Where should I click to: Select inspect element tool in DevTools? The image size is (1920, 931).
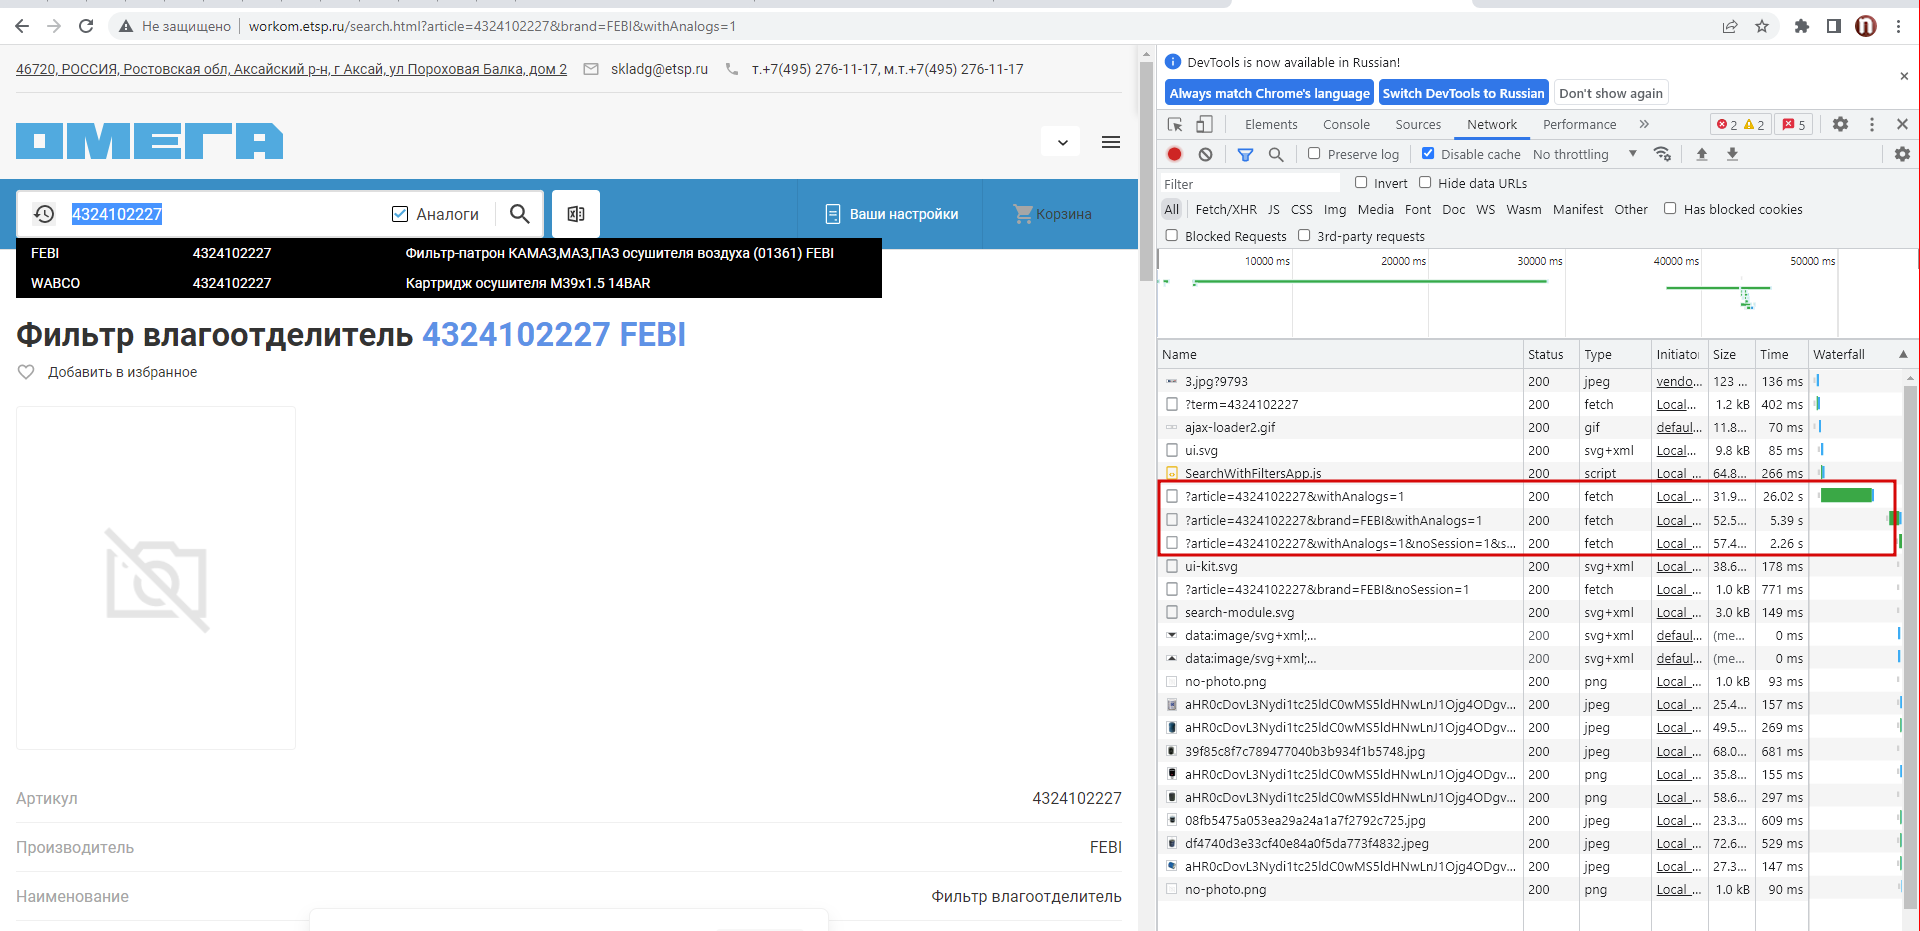[1175, 124]
